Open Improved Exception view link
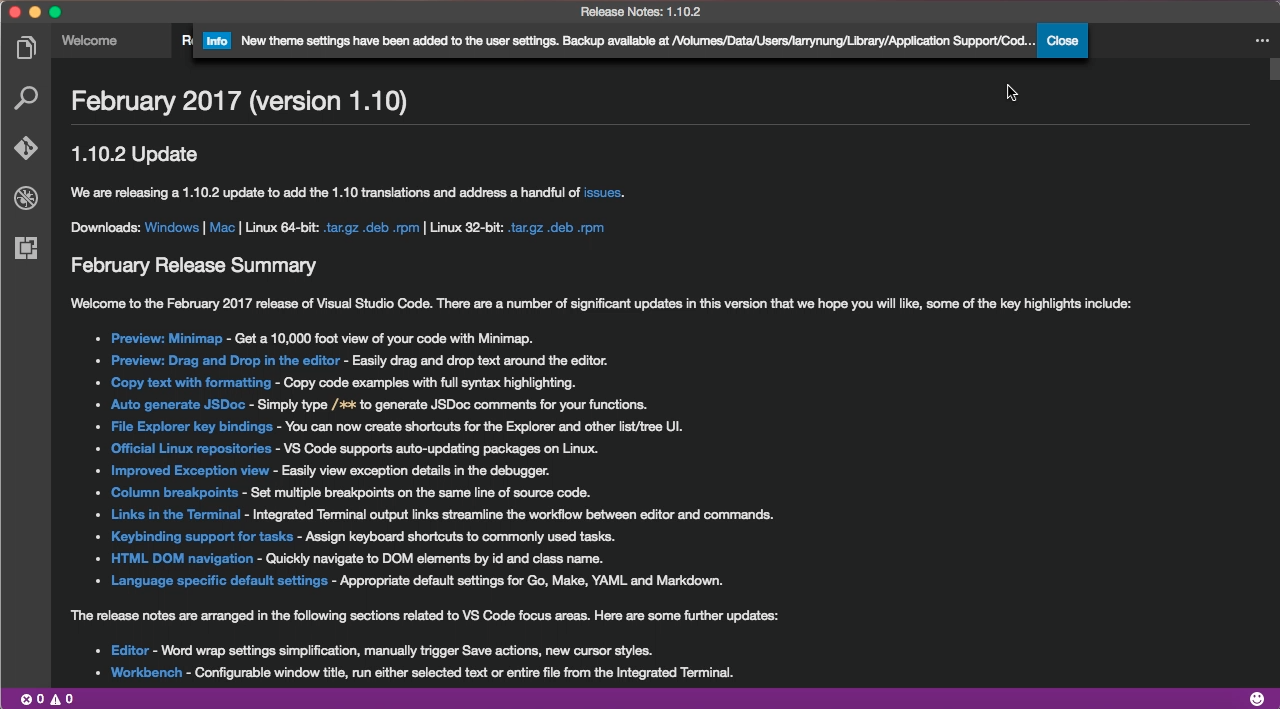The width and height of the screenshot is (1280, 709). point(190,470)
